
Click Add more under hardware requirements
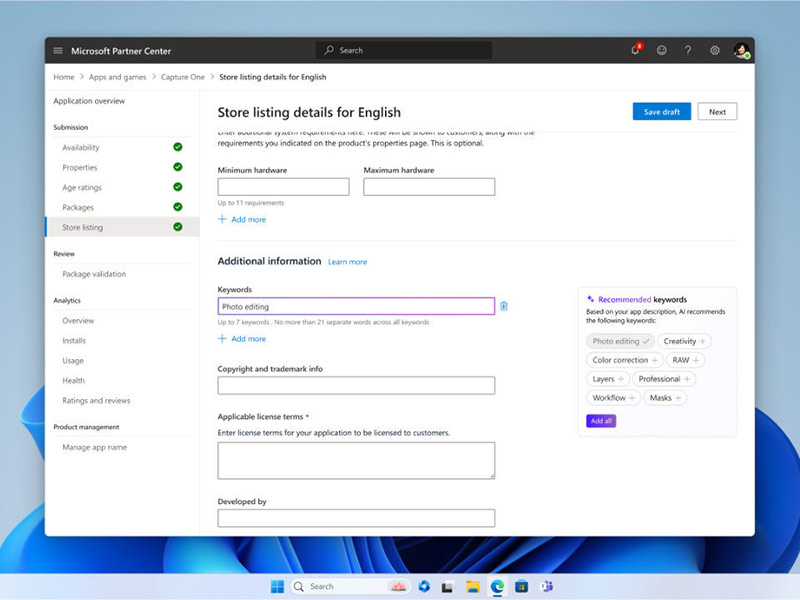point(242,219)
